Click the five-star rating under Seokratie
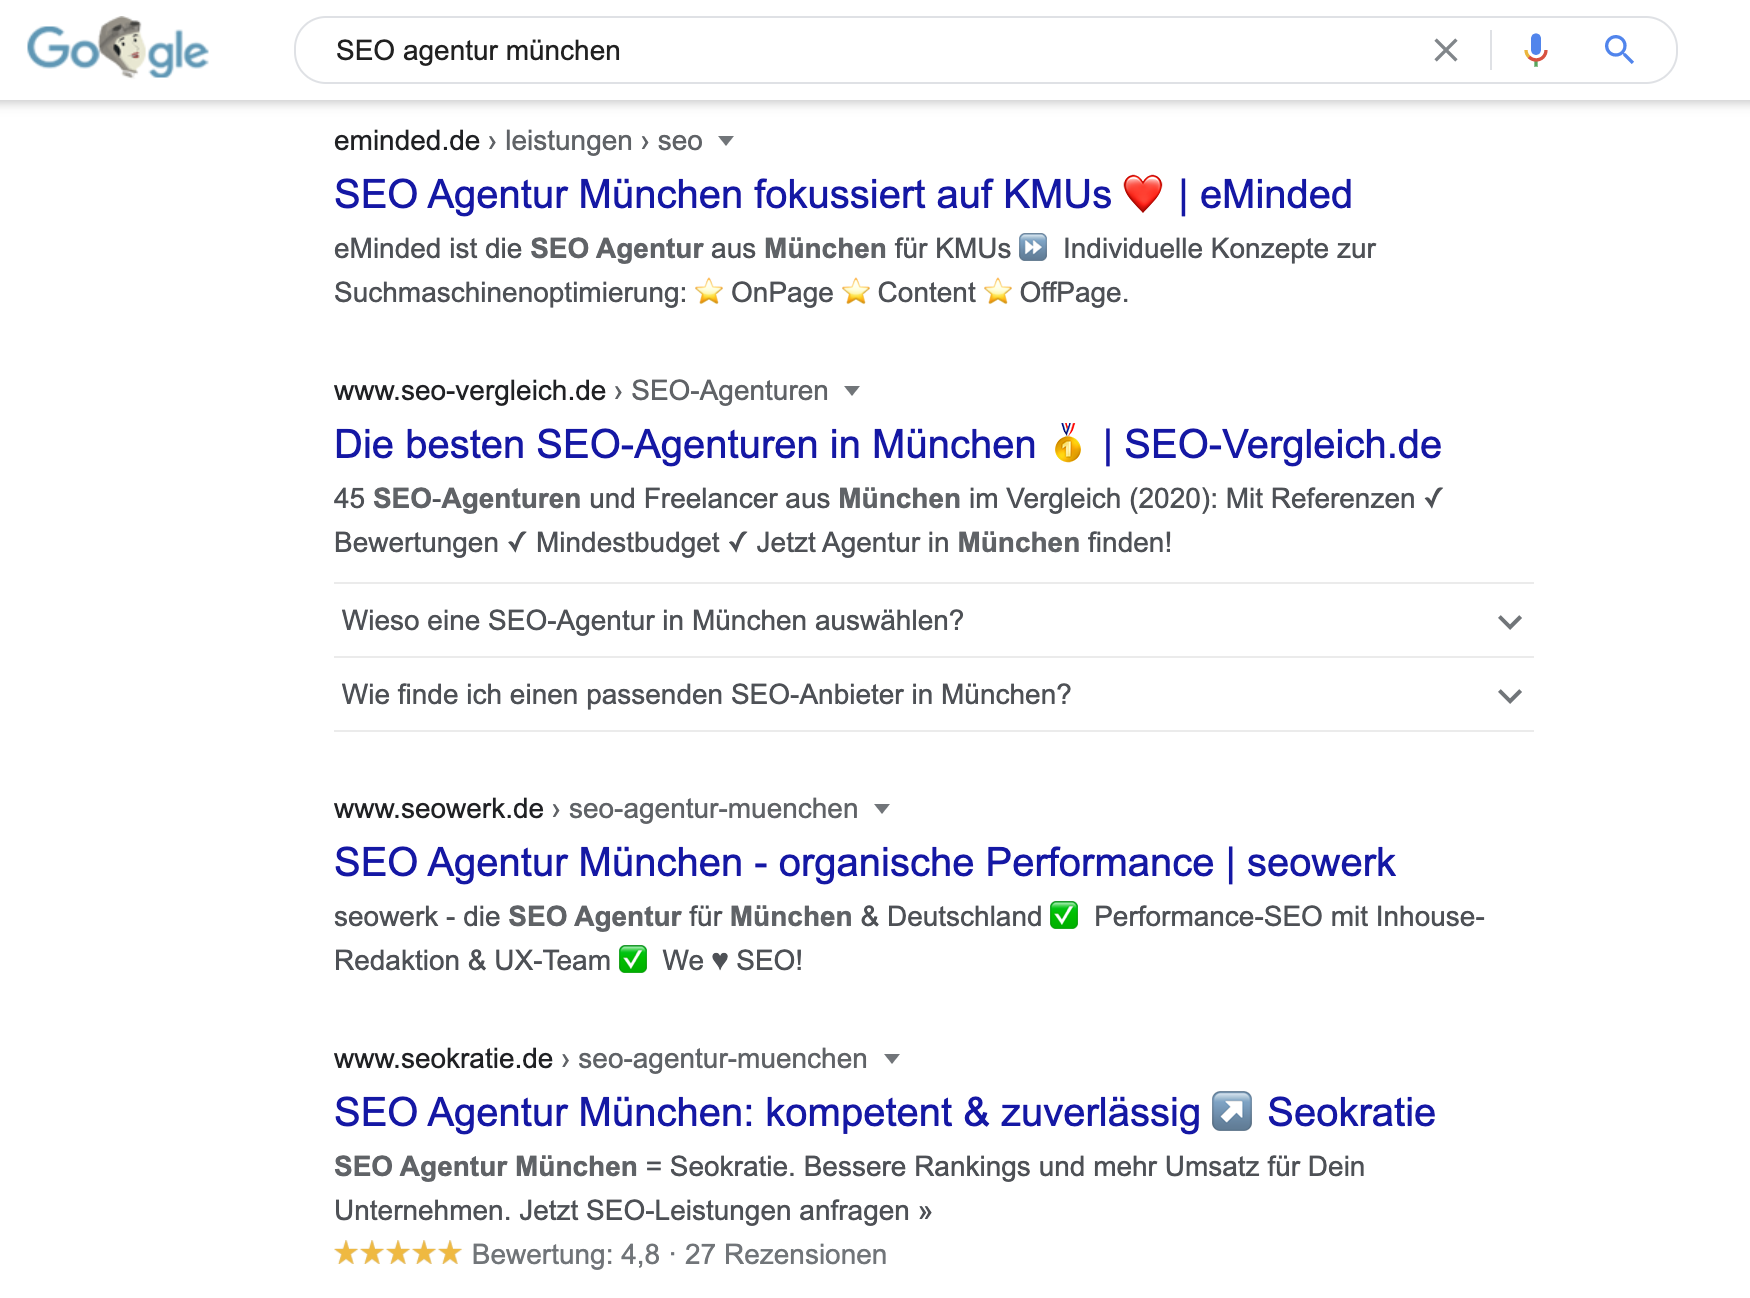This screenshot has width=1750, height=1298. (398, 1253)
